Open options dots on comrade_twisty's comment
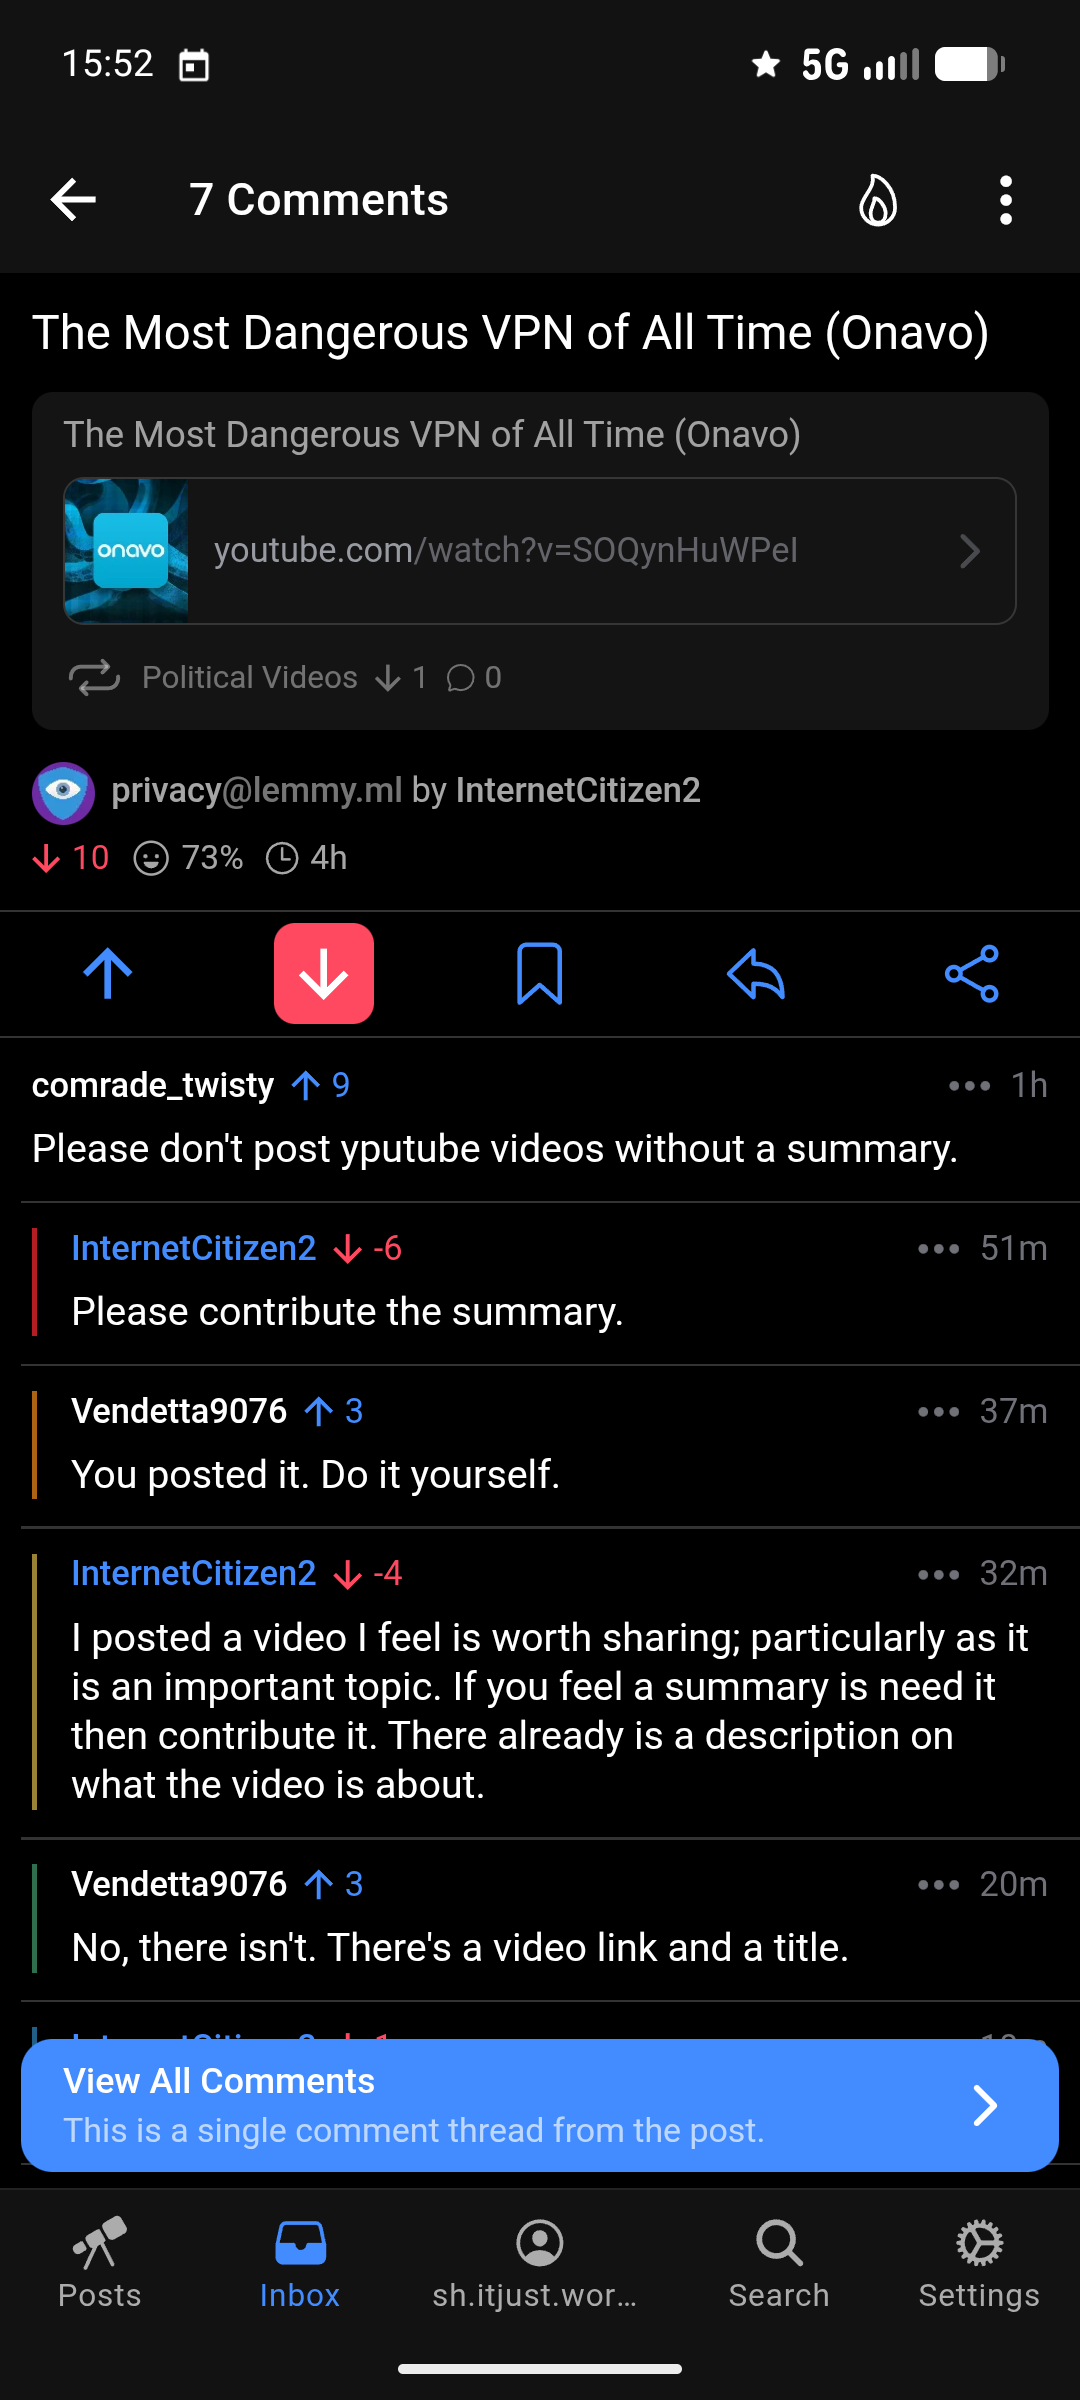 click(969, 1085)
